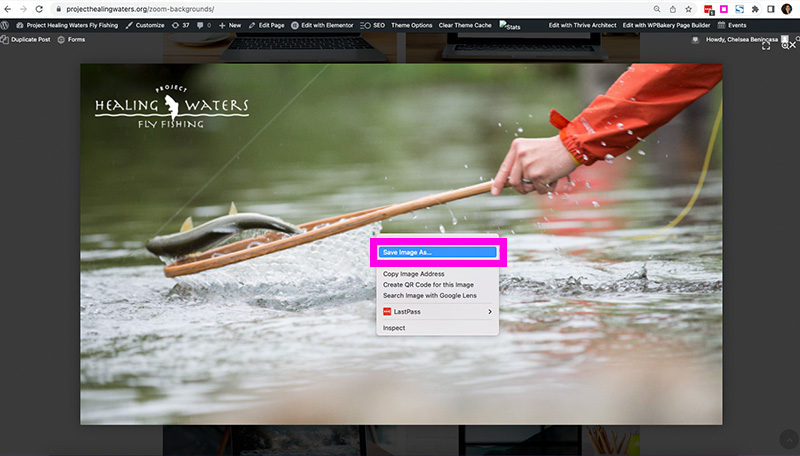Click the browser forward arrow
This screenshot has height=456, width=800.
[x=23, y=9]
